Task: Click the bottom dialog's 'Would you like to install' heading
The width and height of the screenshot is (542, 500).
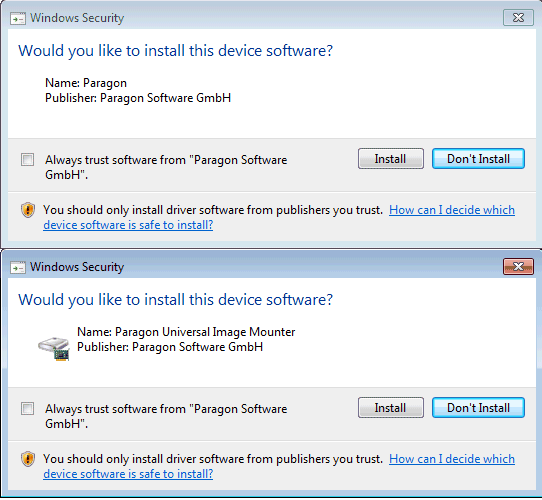Action: click(x=176, y=300)
